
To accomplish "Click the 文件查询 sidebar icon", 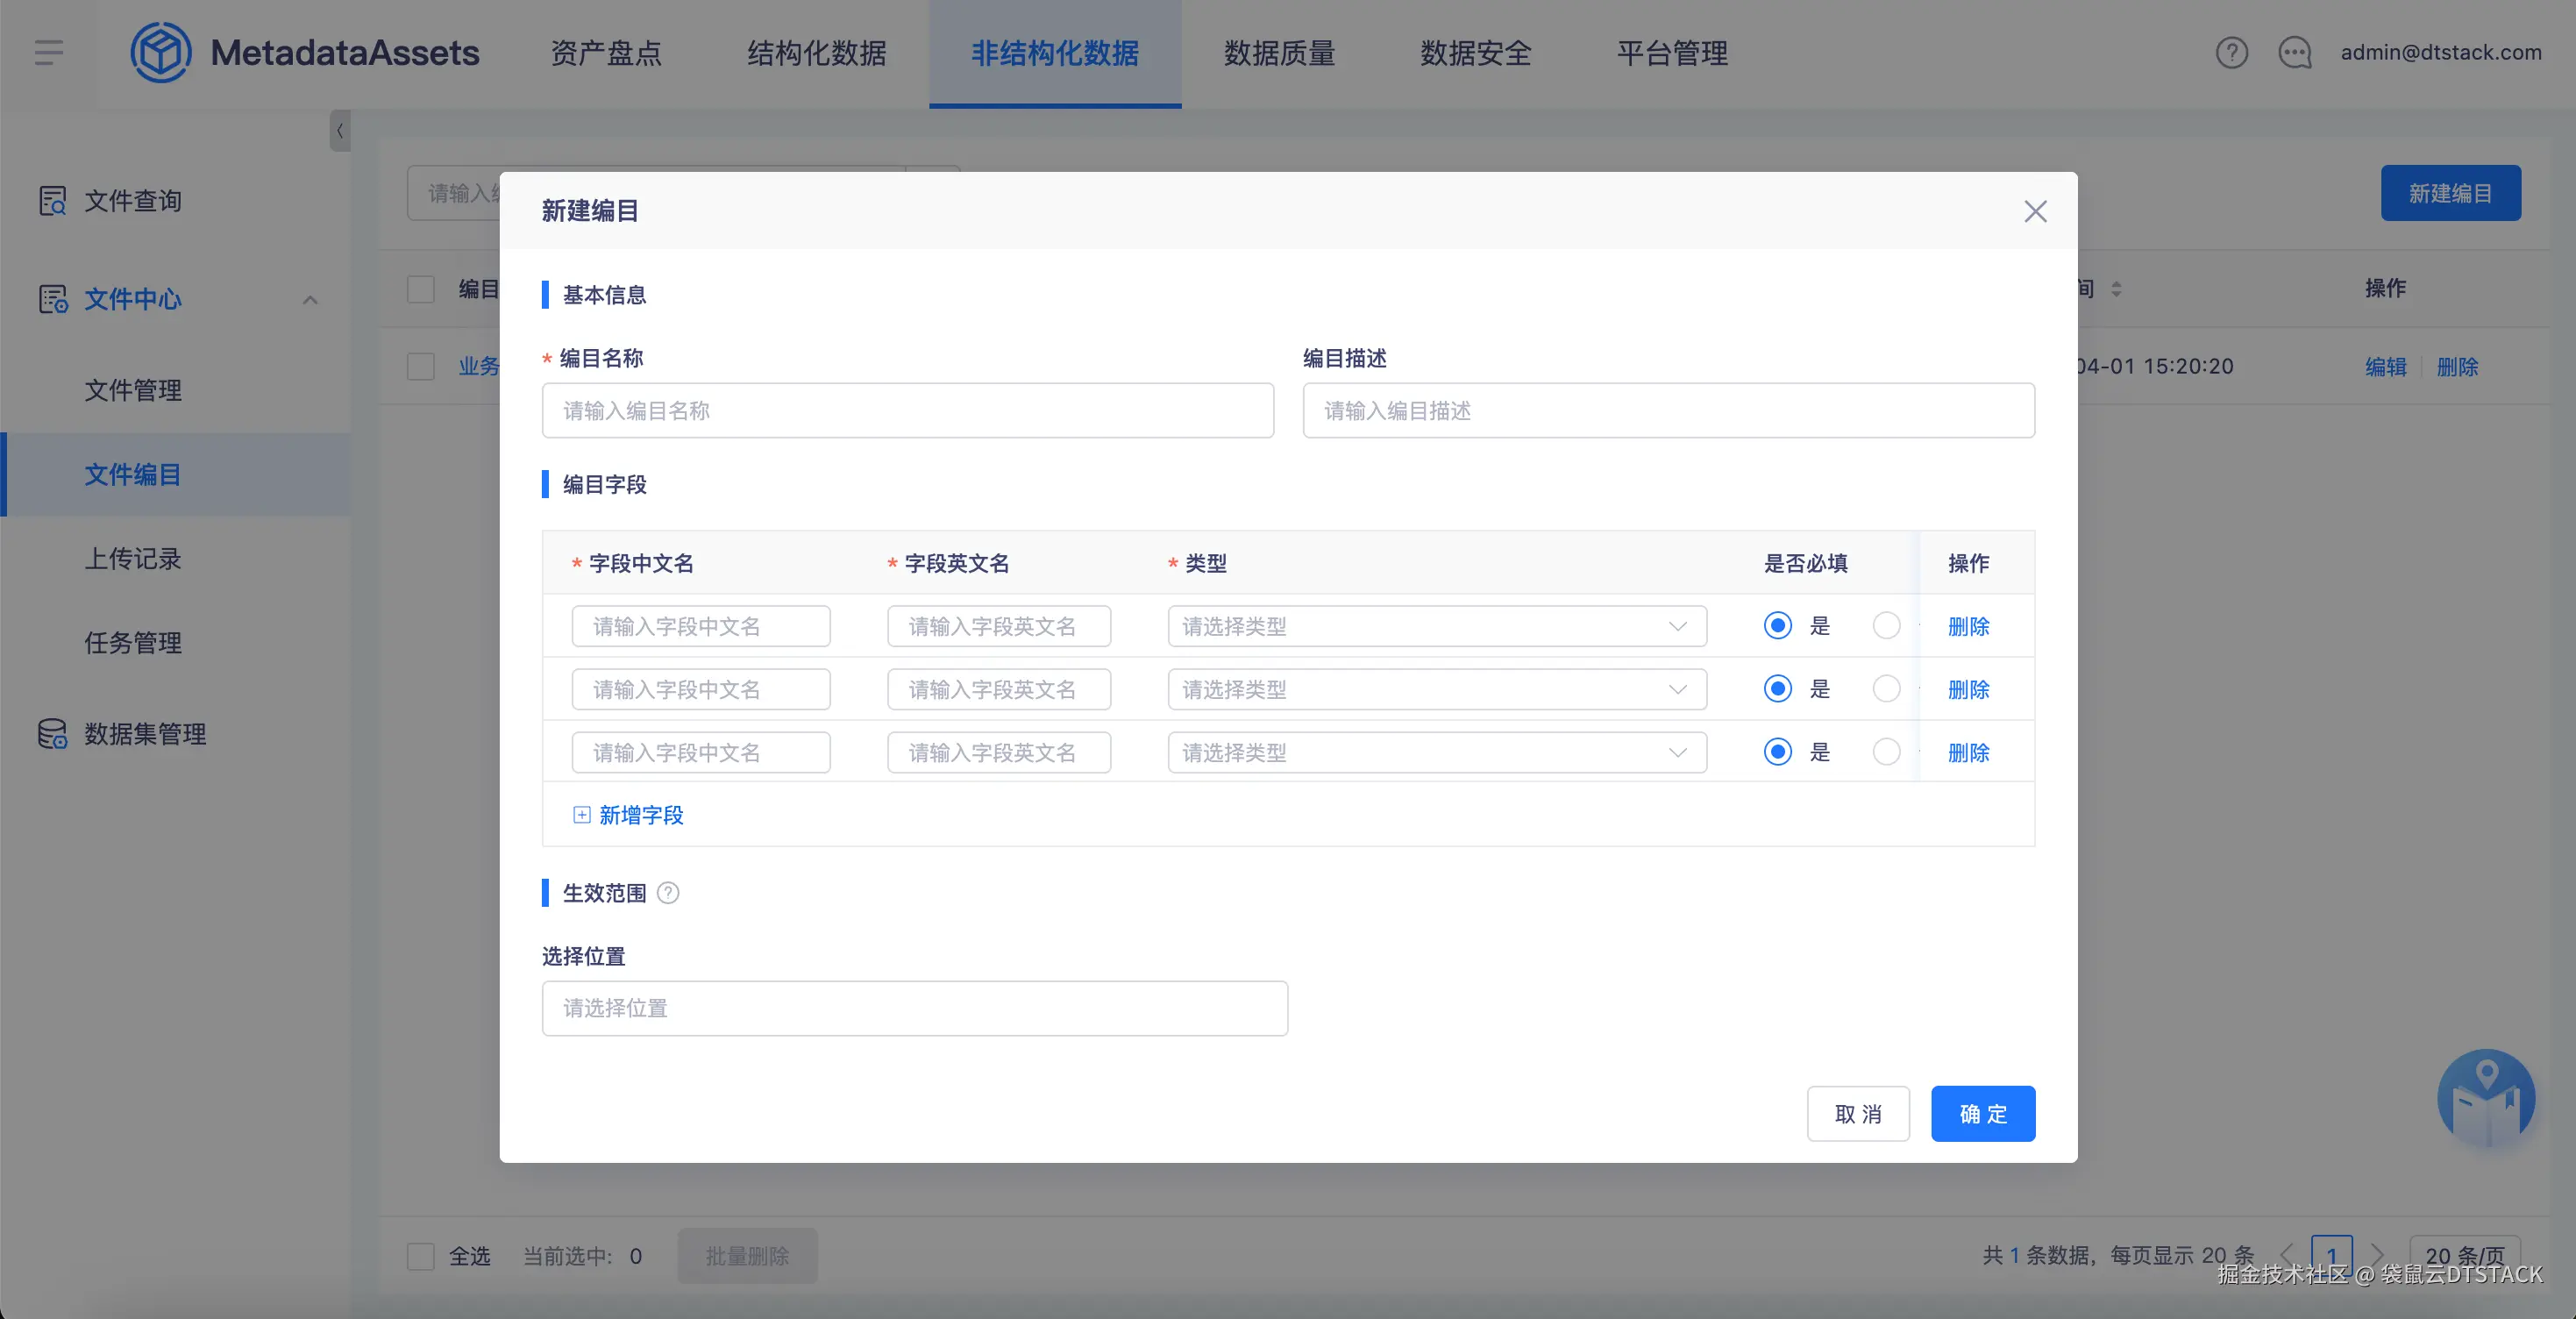I will click(x=52, y=201).
